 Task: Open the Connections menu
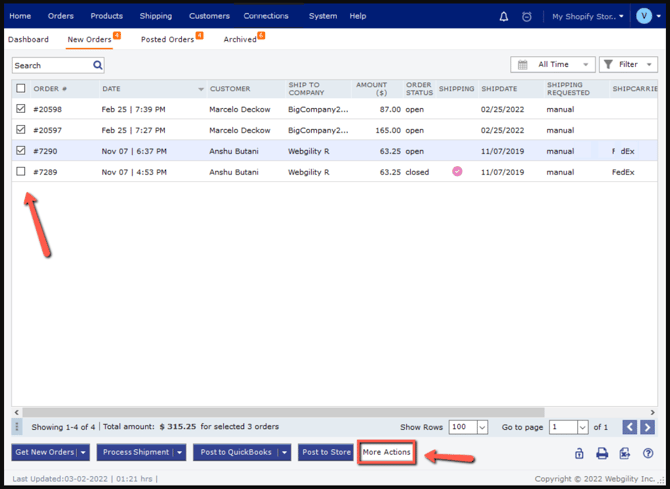click(266, 16)
